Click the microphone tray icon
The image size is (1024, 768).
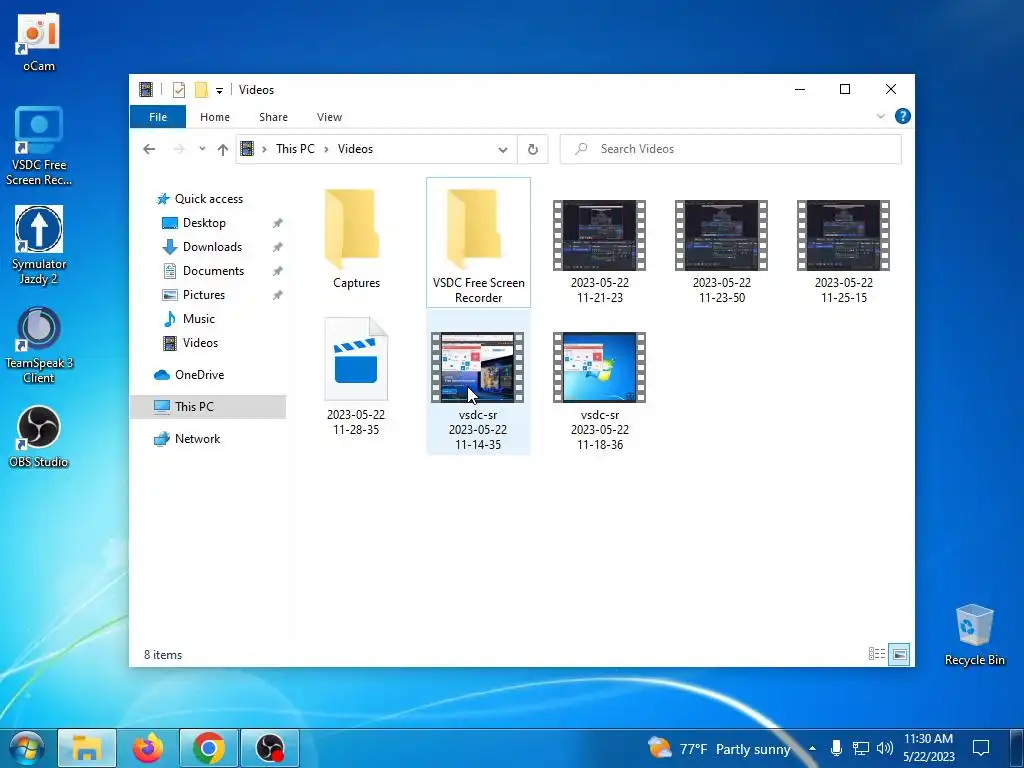(836, 748)
